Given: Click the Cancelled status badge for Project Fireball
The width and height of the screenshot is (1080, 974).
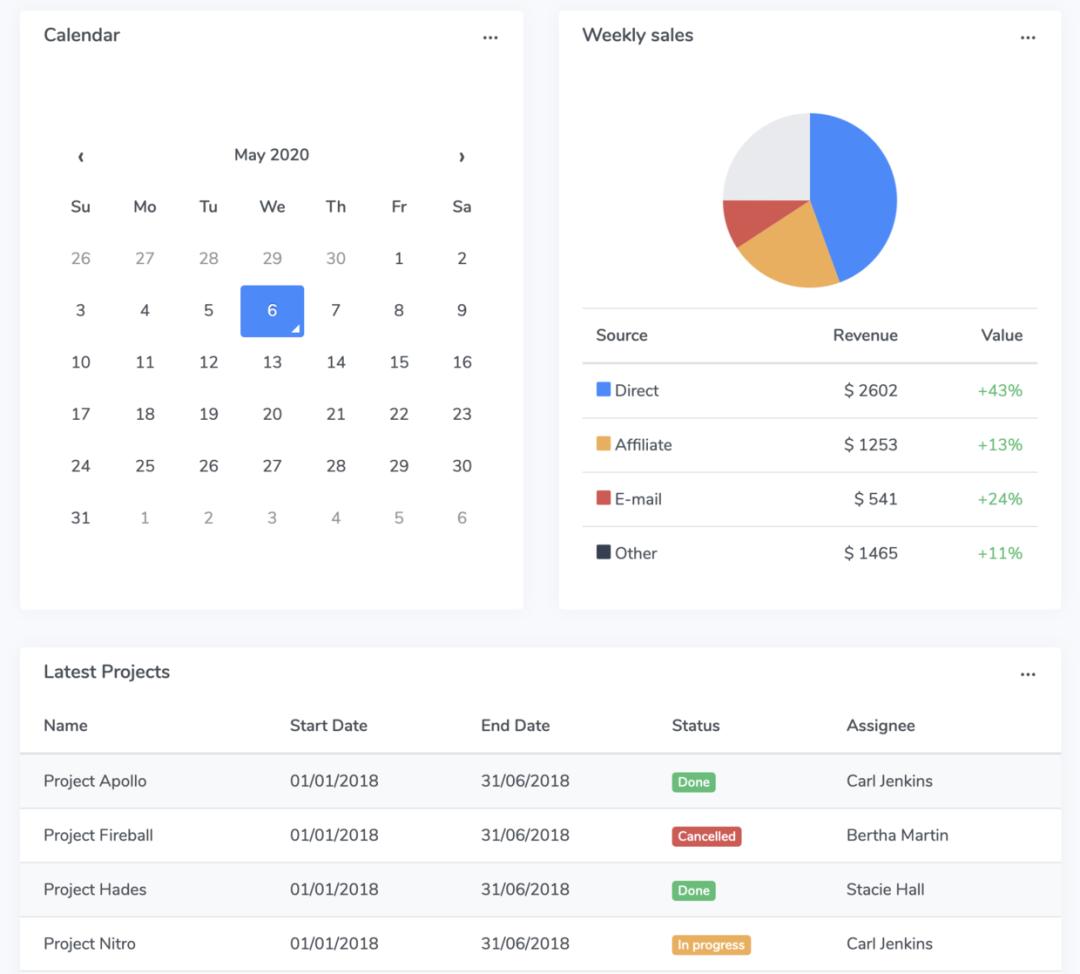Looking at the screenshot, I should click(x=706, y=836).
